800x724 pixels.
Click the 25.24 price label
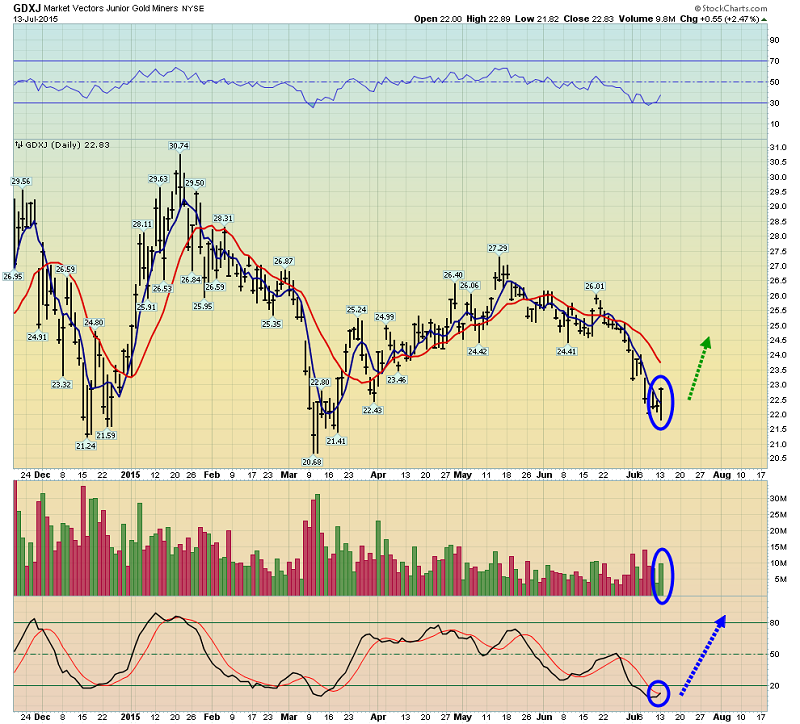[357, 310]
